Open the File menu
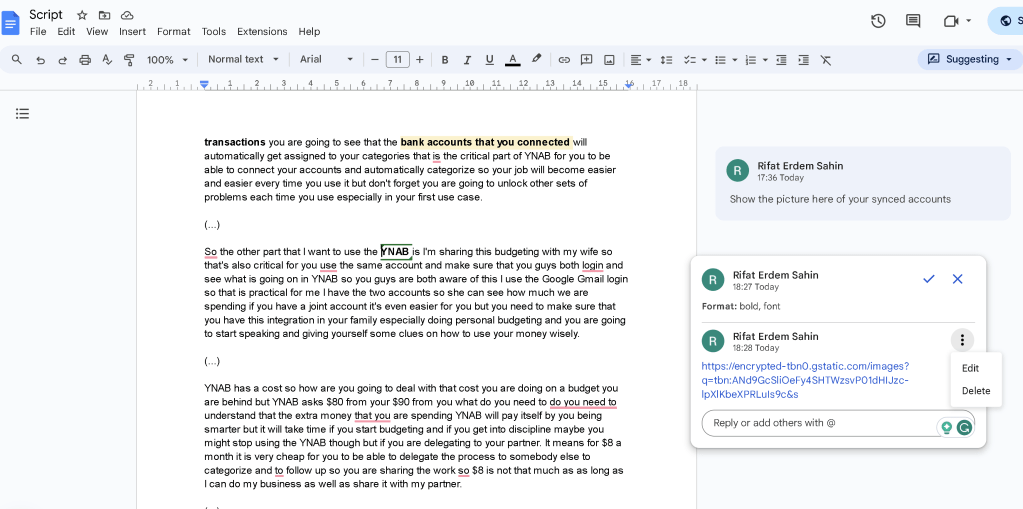The width and height of the screenshot is (1023, 509). [38, 31]
